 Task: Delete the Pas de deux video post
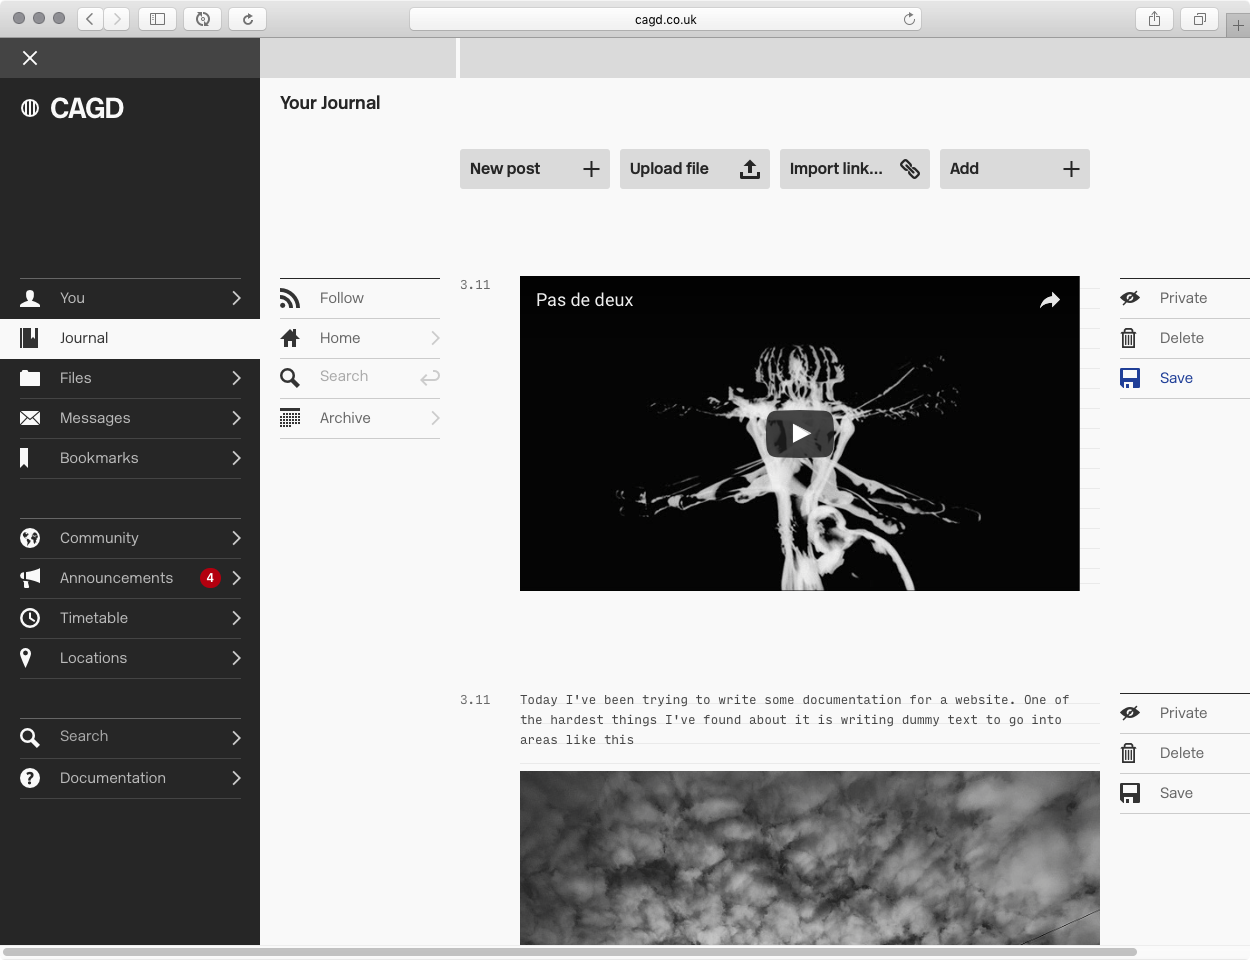click(x=1185, y=338)
